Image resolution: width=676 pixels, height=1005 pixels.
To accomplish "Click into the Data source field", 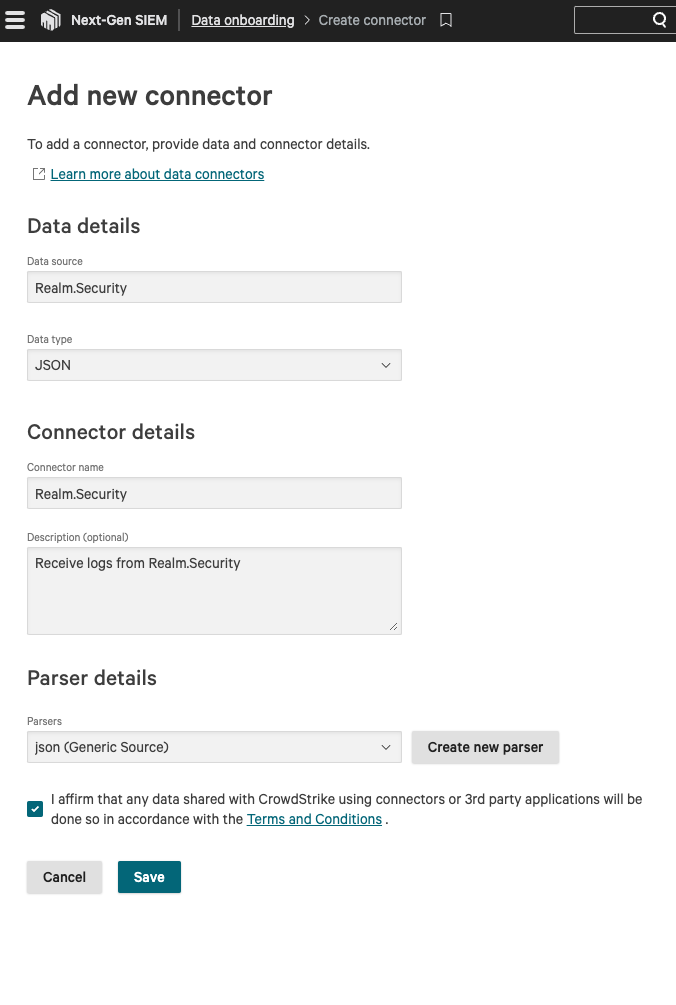I will pyautogui.click(x=214, y=287).
